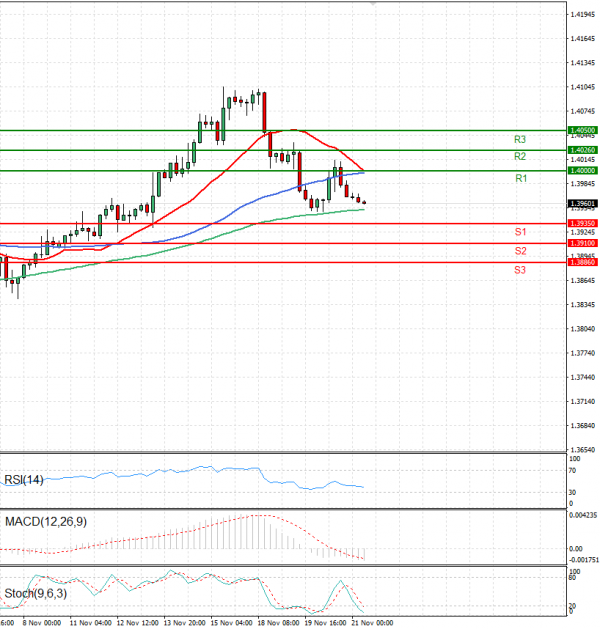Image resolution: width=600 pixels, height=629 pixels.
Task: Click the R1 resistance label
Action: (521, 178)
